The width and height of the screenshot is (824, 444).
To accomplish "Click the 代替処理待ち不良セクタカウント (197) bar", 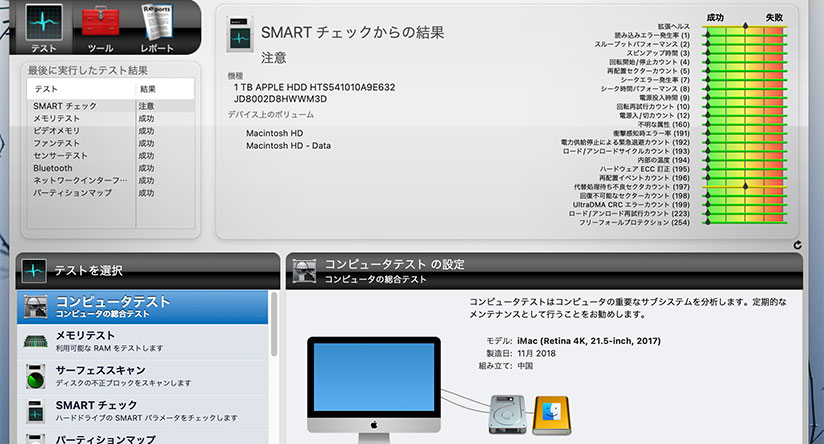I will point(745,187).
